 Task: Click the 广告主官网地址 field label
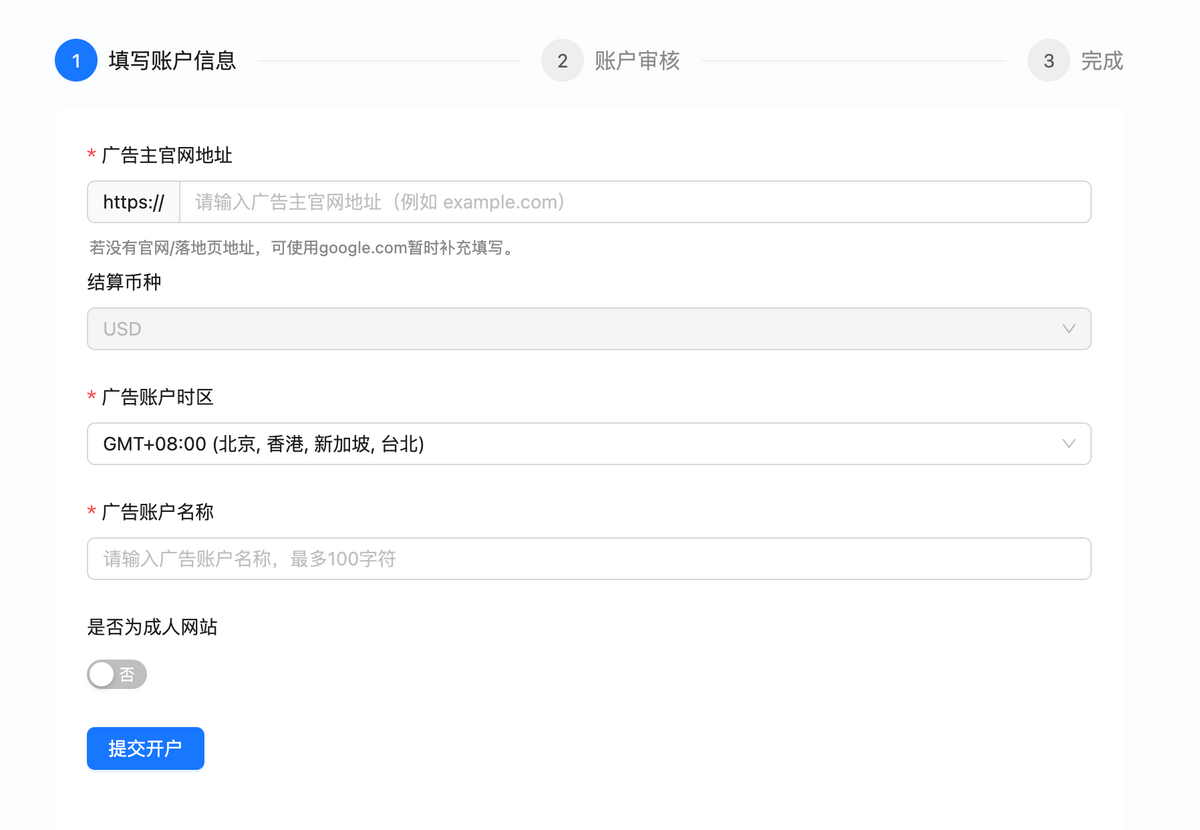pyautogui.click(x=167, y=155)
